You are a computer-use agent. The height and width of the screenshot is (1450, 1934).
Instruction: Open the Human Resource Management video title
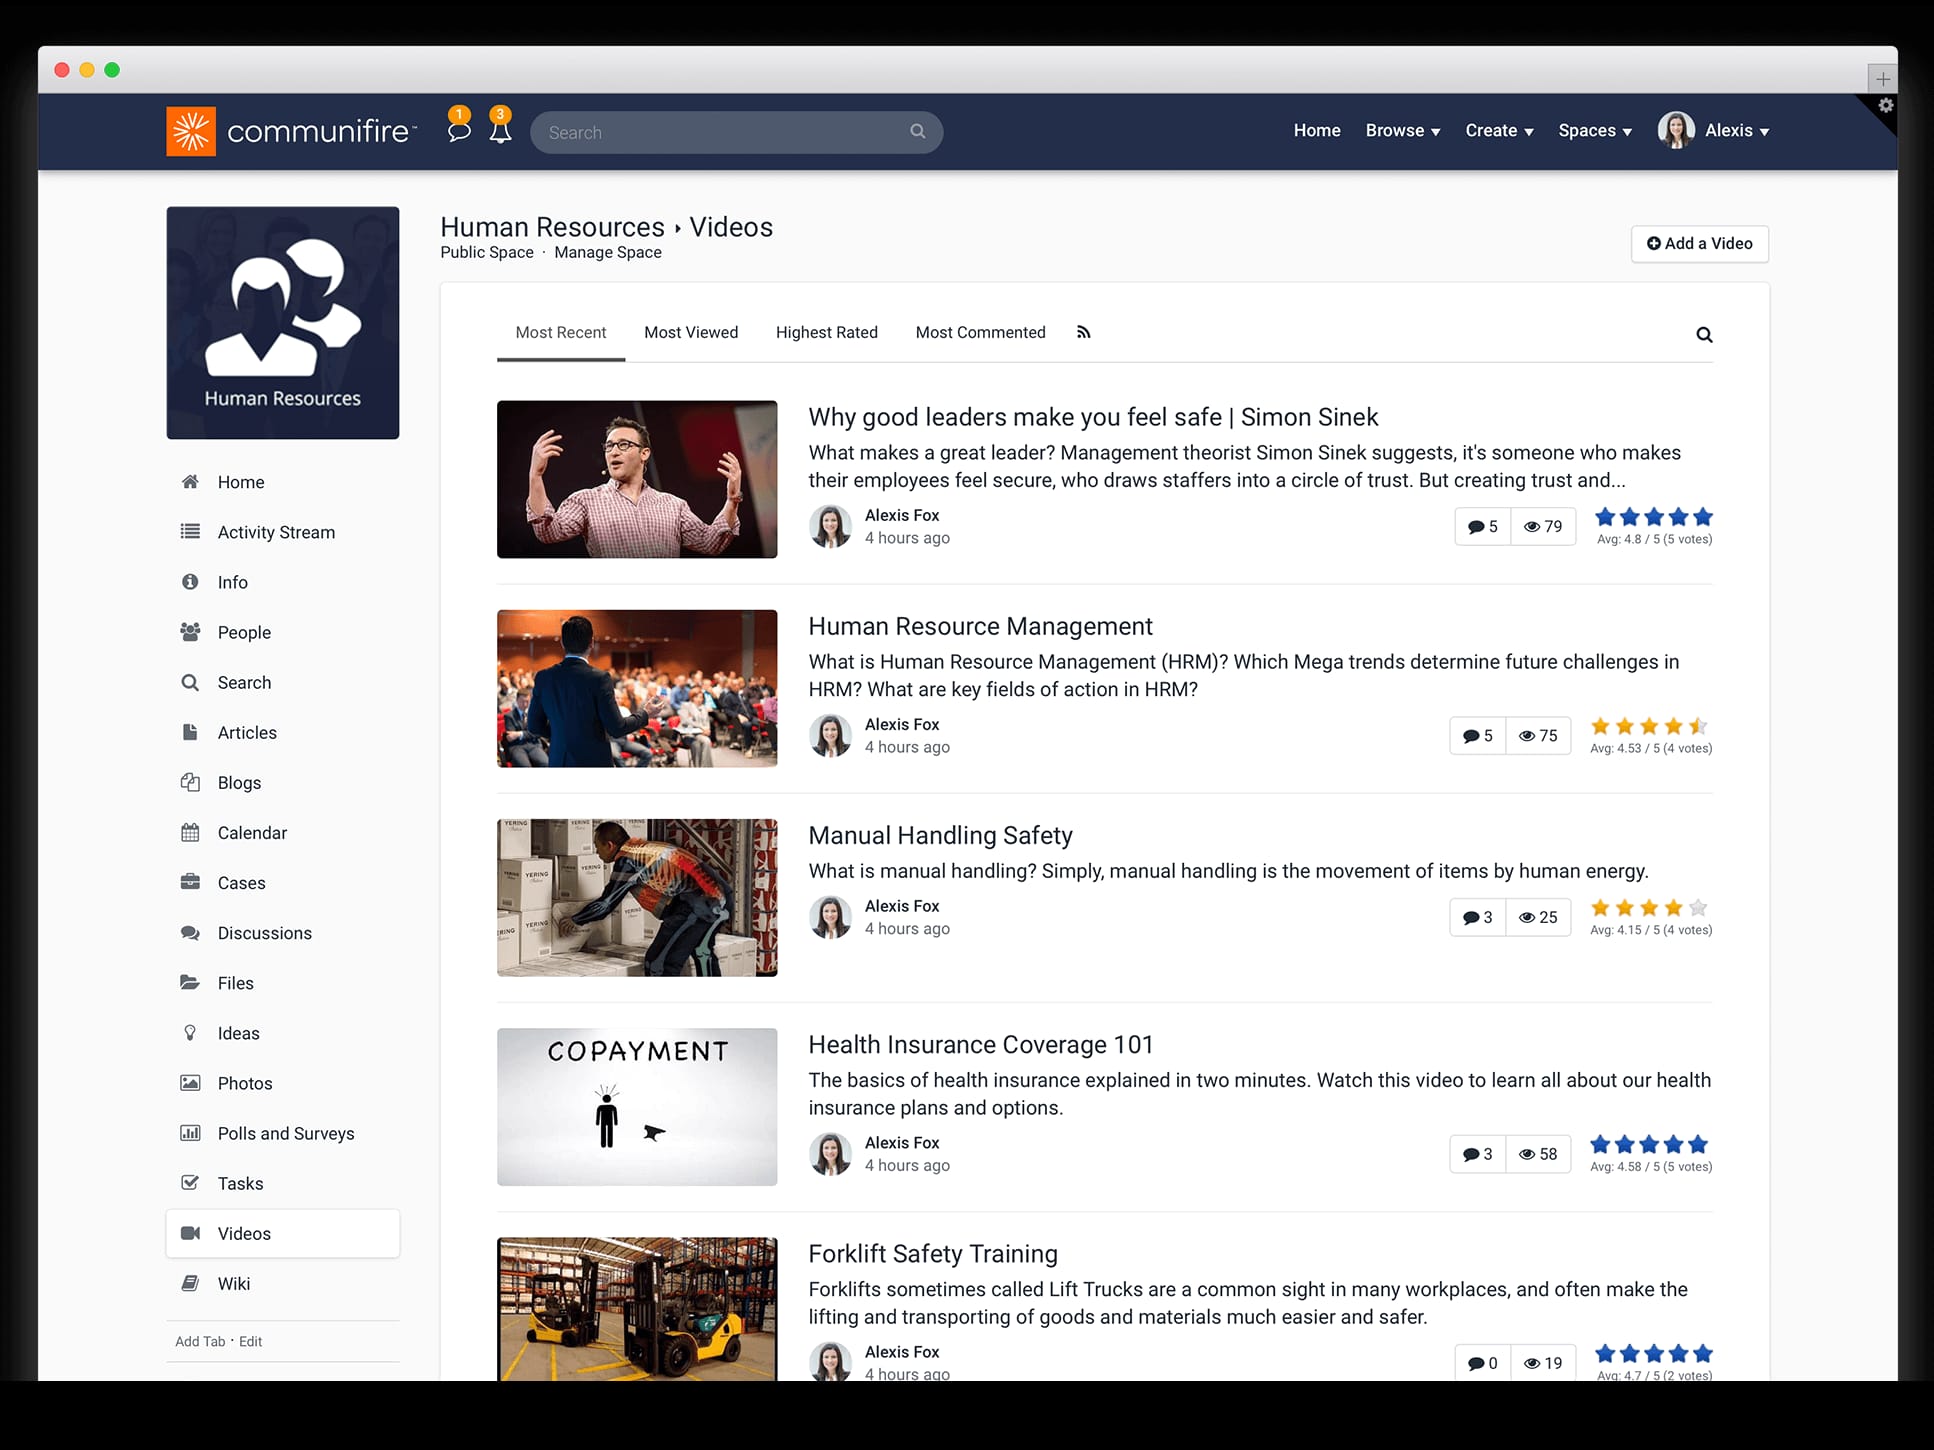tap(980, 626)
